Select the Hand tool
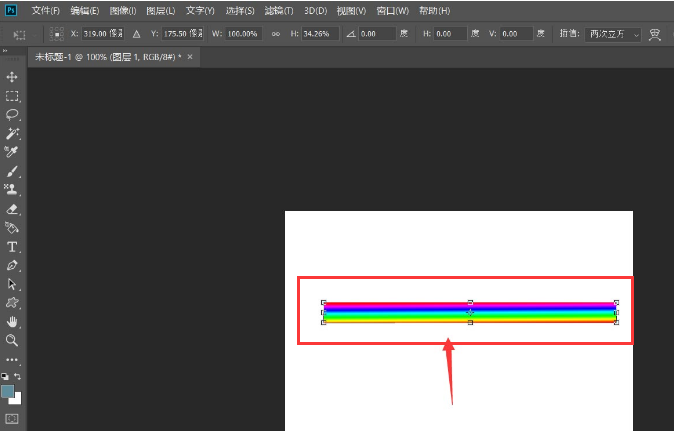 (12, 321)
